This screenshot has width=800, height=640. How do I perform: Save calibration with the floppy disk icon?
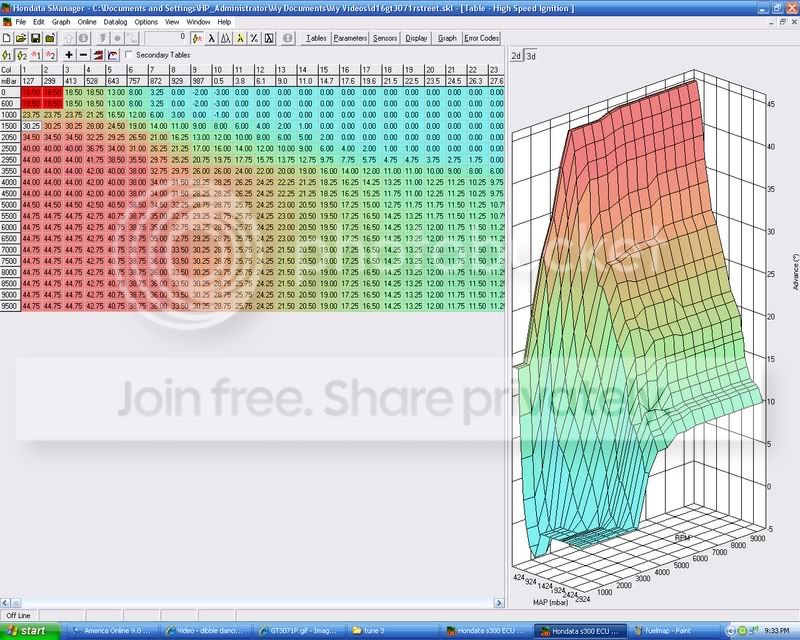click(35, 38)
